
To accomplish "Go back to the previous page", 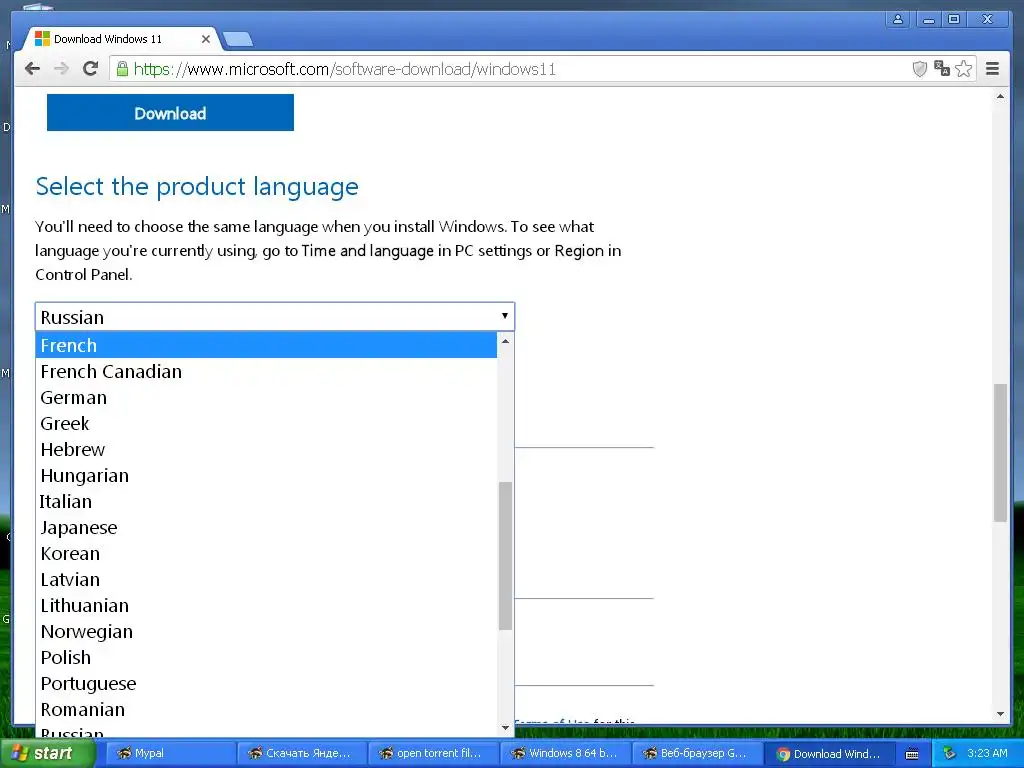I will coord(32,69).
